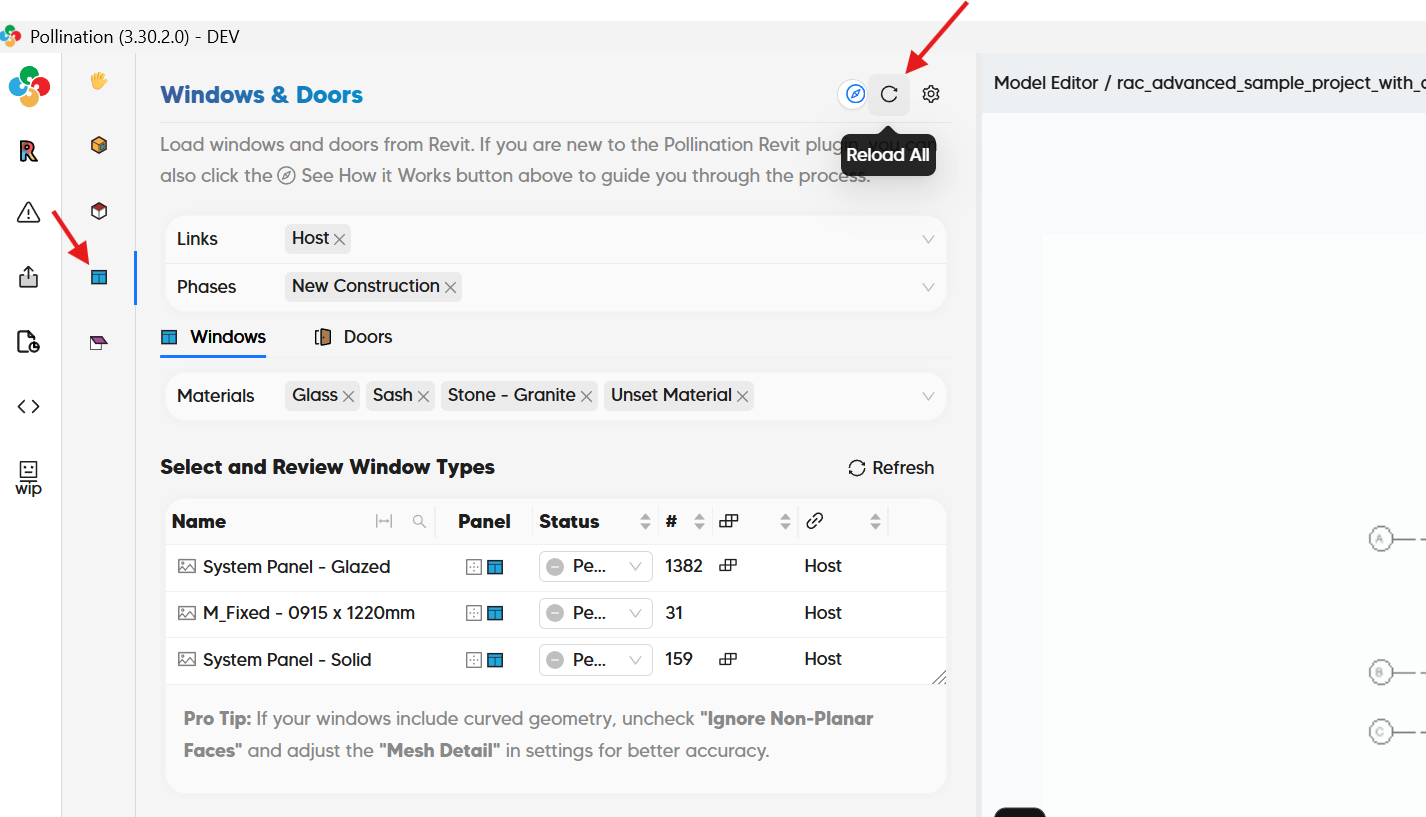Open status dropdown for System Panel - Glazed

(596, 566)
